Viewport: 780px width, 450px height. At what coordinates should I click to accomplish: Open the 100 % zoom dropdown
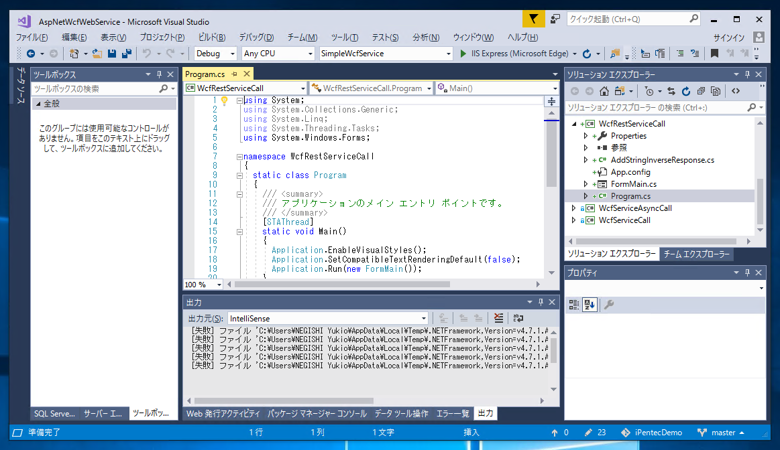pyautogui.click(x=219, y=285)
